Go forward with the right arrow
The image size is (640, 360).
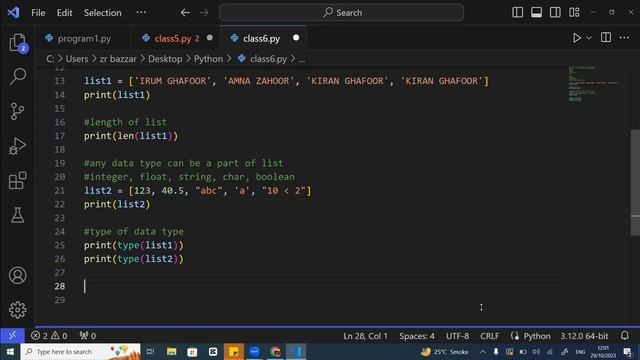[204, 13]
